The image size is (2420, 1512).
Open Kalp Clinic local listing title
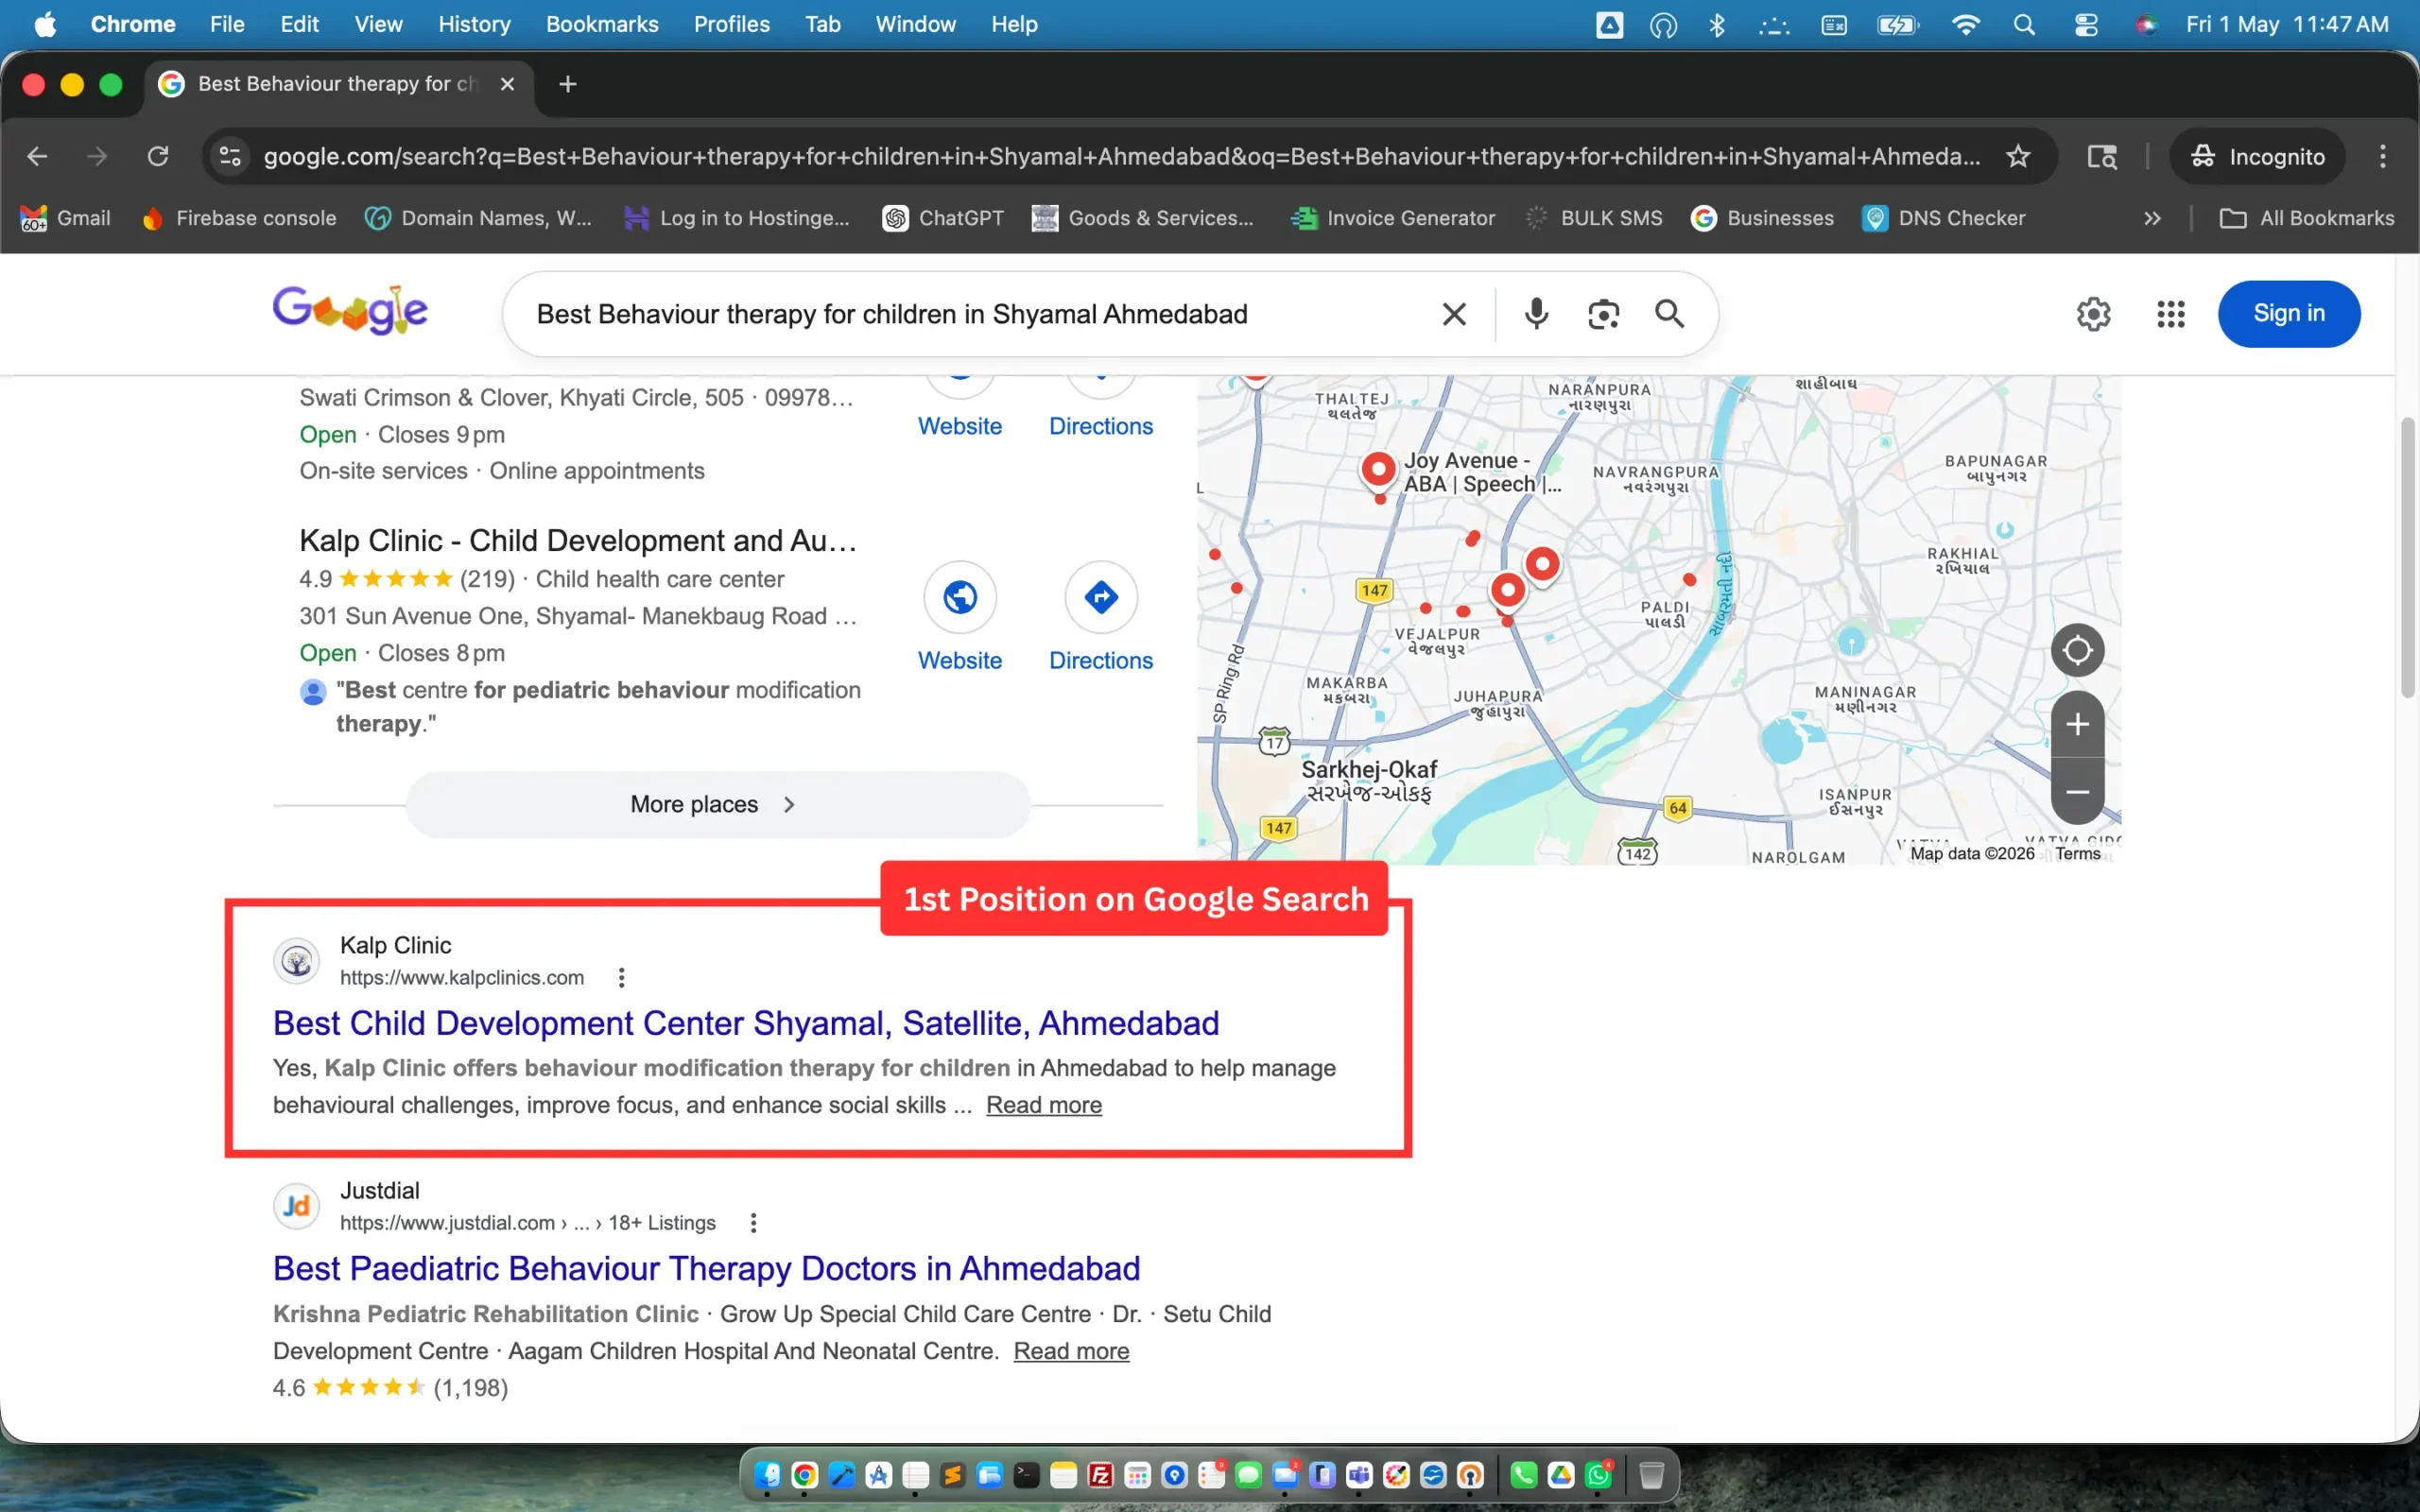click(x=578, y=541)
